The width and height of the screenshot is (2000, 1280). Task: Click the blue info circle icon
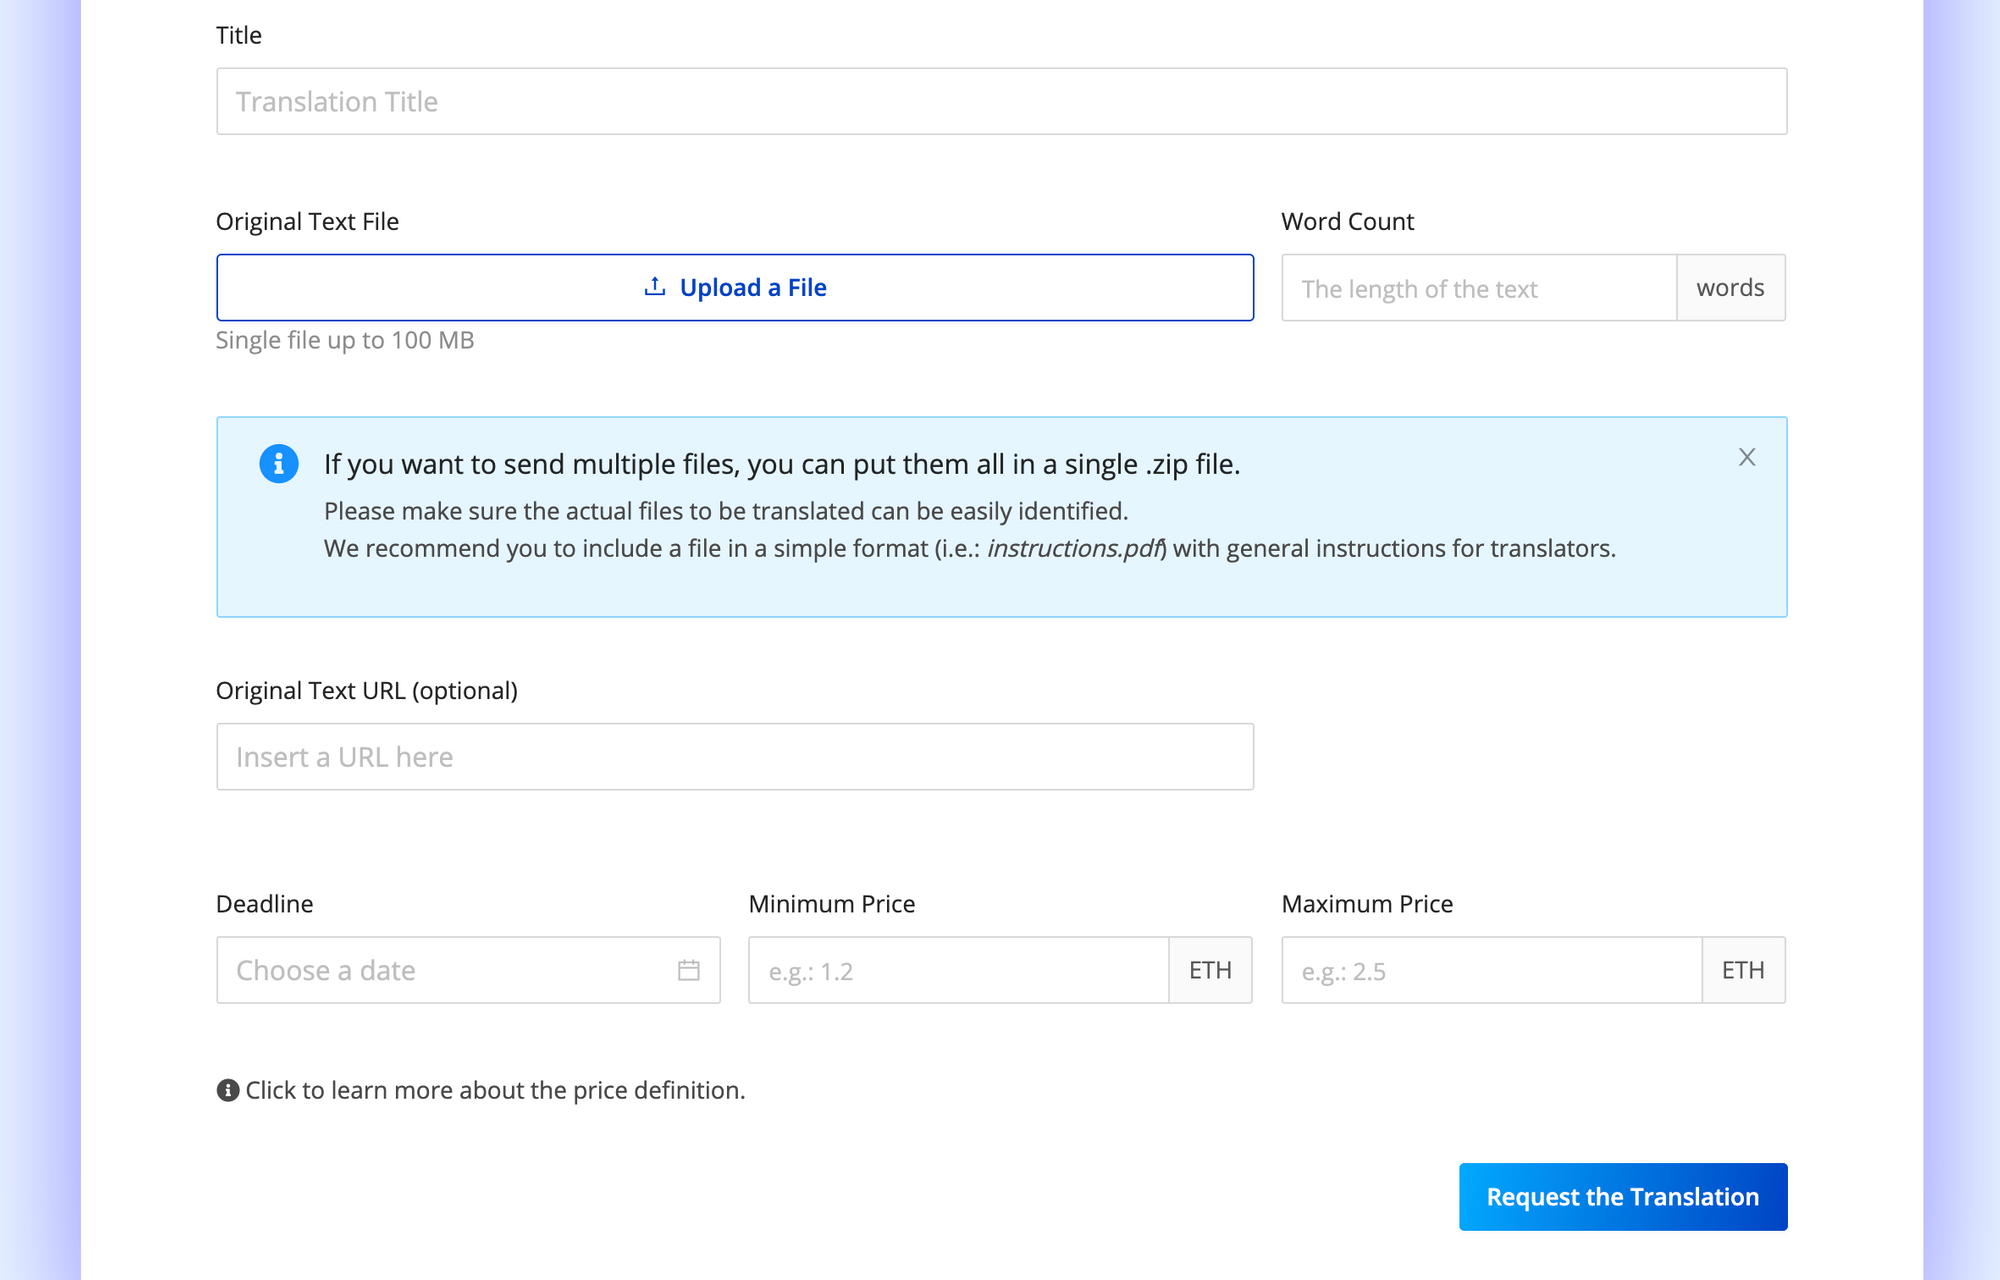pyautogui.click(x=279, y=464)
